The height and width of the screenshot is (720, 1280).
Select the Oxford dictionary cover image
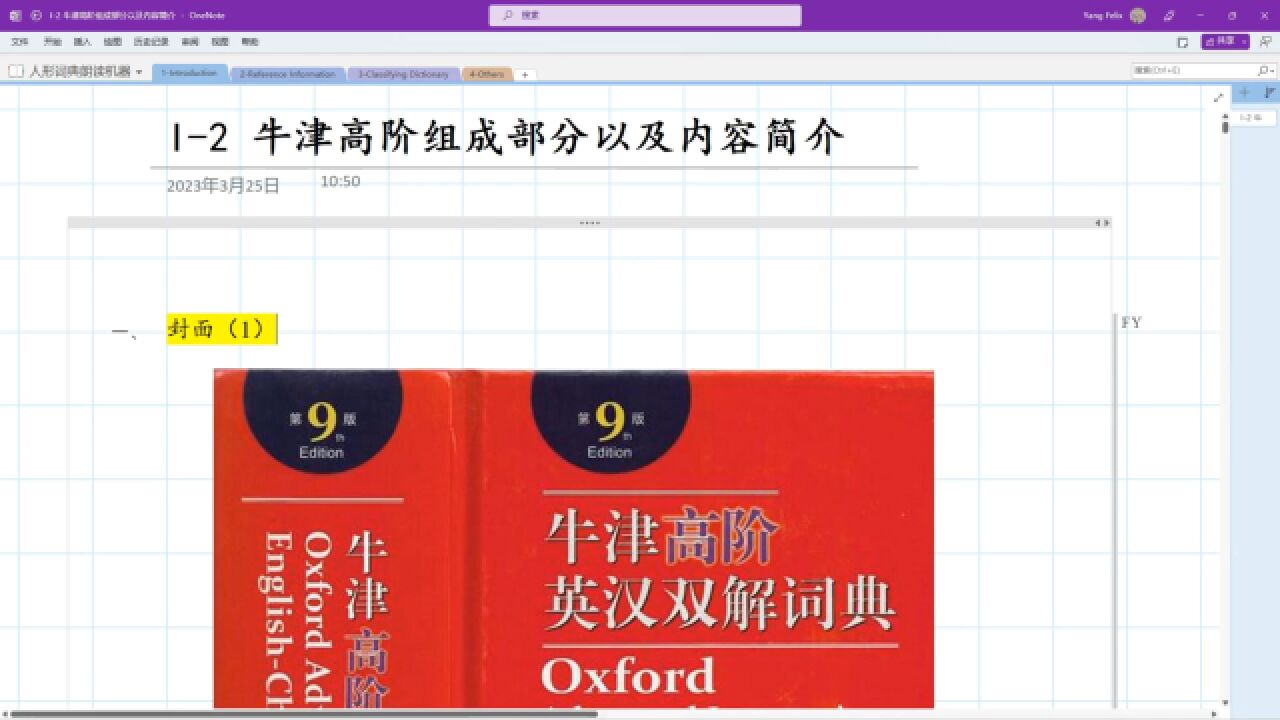click(574, 539)
